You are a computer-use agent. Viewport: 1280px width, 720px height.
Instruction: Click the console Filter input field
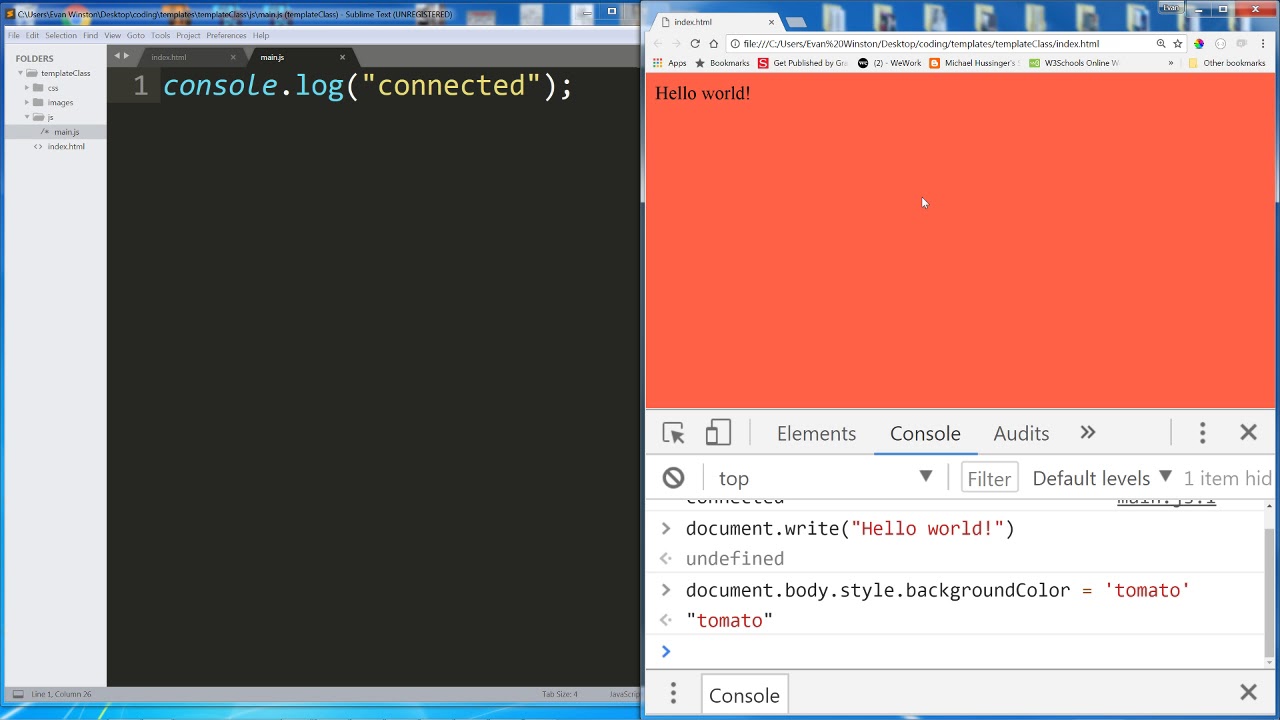tap(989, 478)
